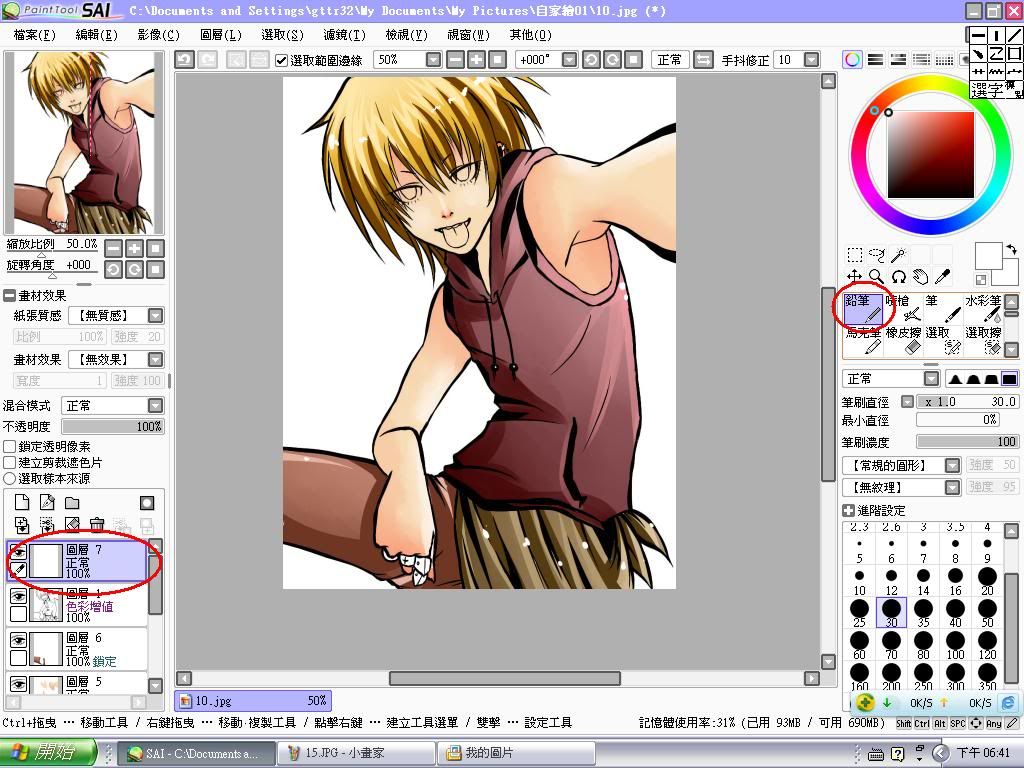Open the 【常規的圓形】 brush shape dropdown
Screen dimensions: 1024x768
pos(953,466)
